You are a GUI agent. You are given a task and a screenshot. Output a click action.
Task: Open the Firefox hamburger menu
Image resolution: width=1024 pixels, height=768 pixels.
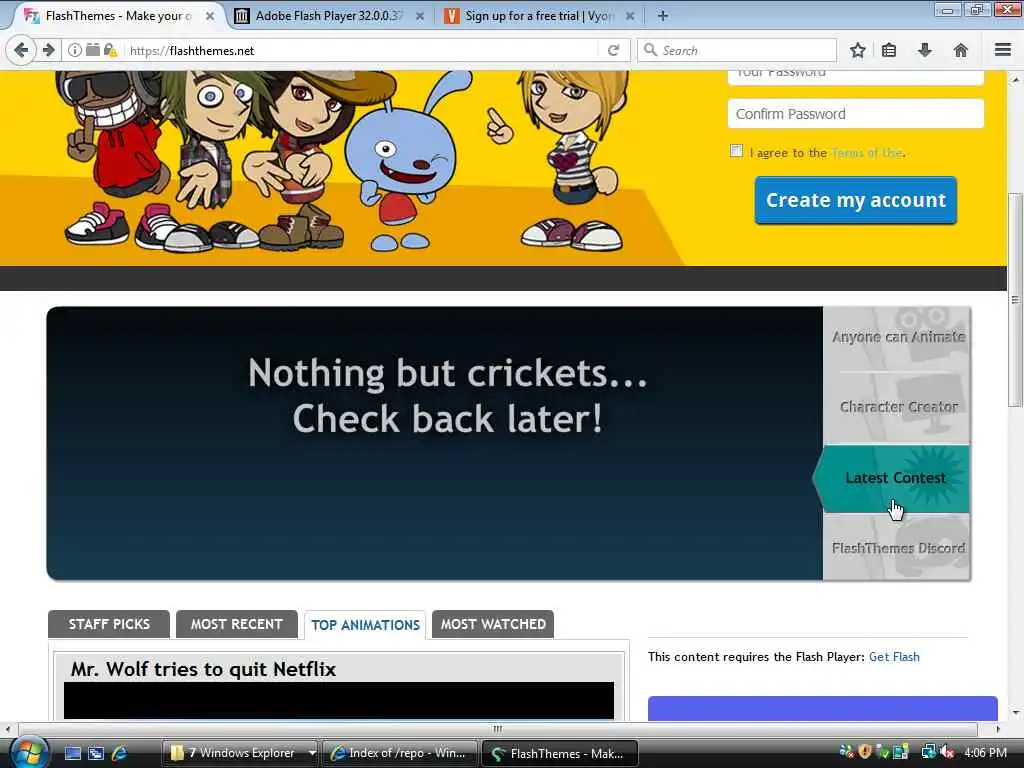[1003, 50]
